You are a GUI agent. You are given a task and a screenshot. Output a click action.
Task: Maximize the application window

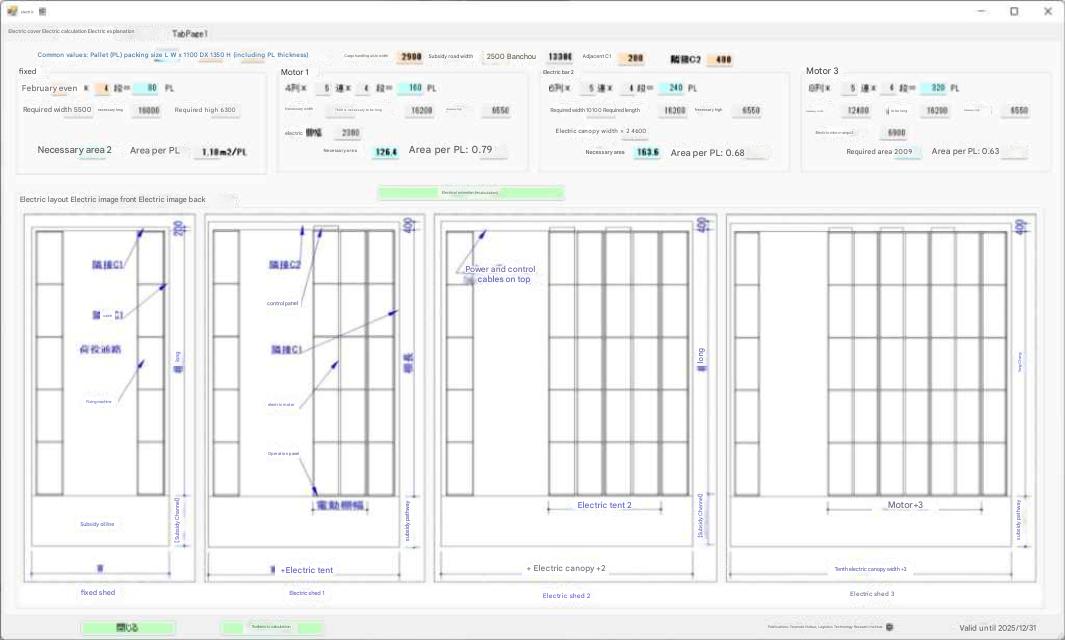(x=1013, y=11)
